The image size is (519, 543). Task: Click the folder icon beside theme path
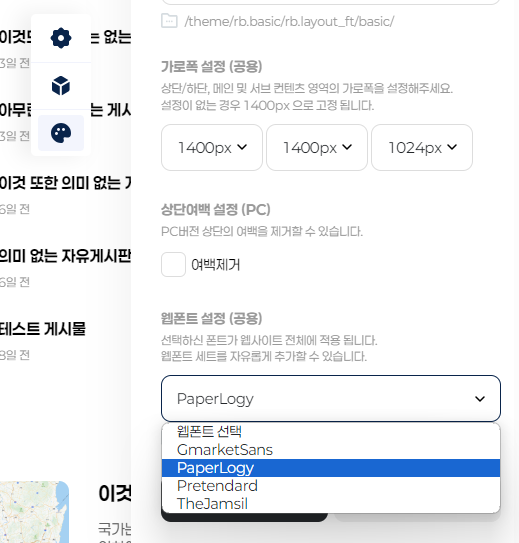pyautogui.click(x=170, y=21)
